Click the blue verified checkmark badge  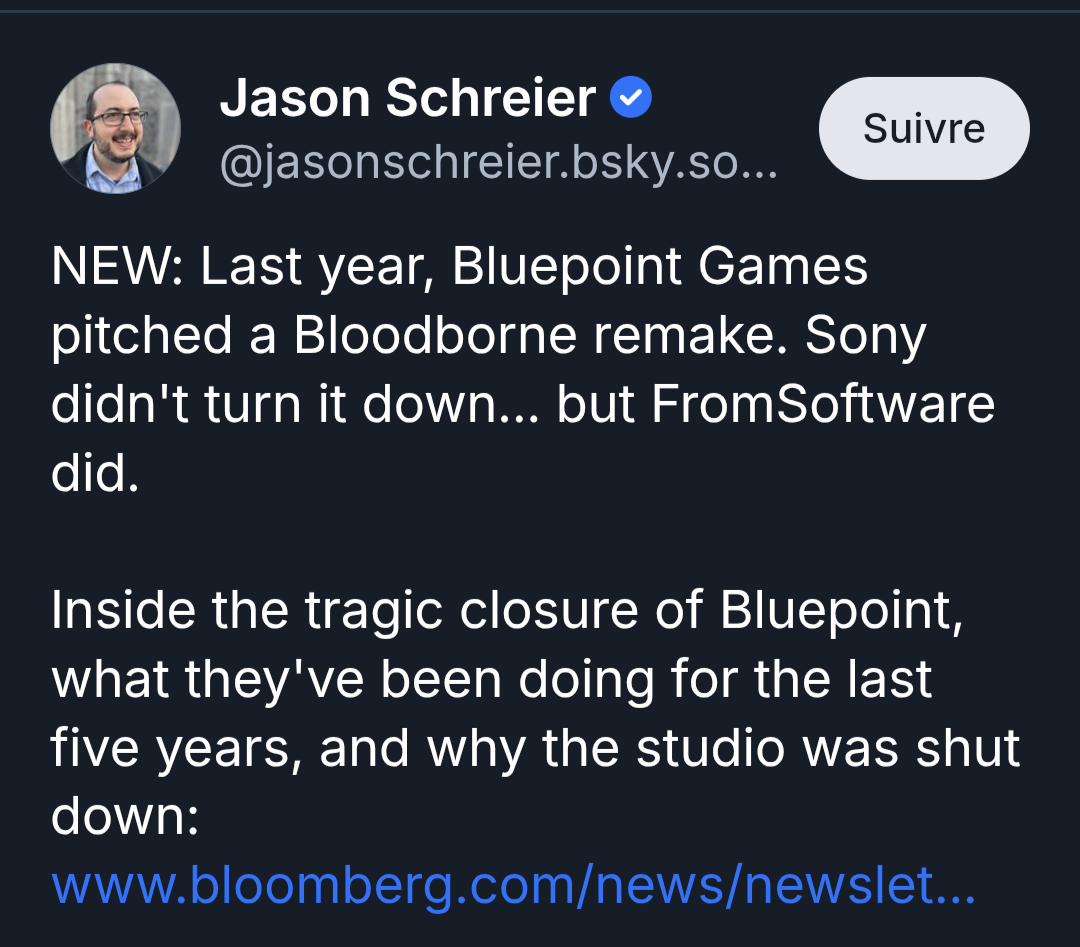click(631, 98)
